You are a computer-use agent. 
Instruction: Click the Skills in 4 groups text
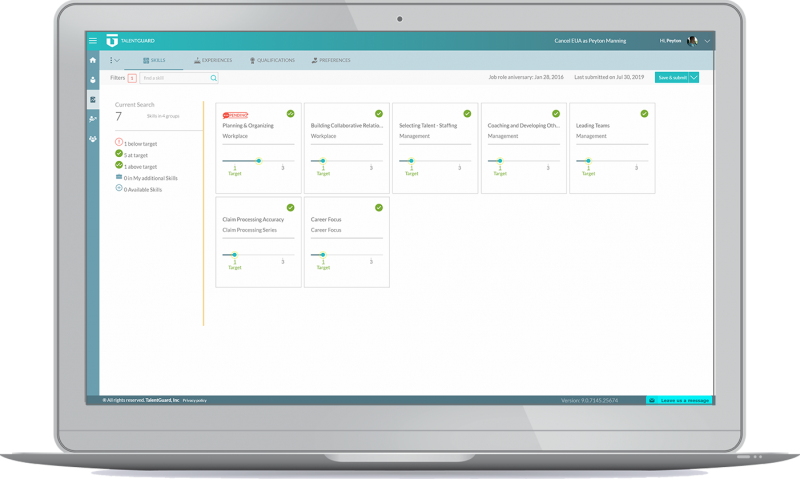tap(163, 116)
